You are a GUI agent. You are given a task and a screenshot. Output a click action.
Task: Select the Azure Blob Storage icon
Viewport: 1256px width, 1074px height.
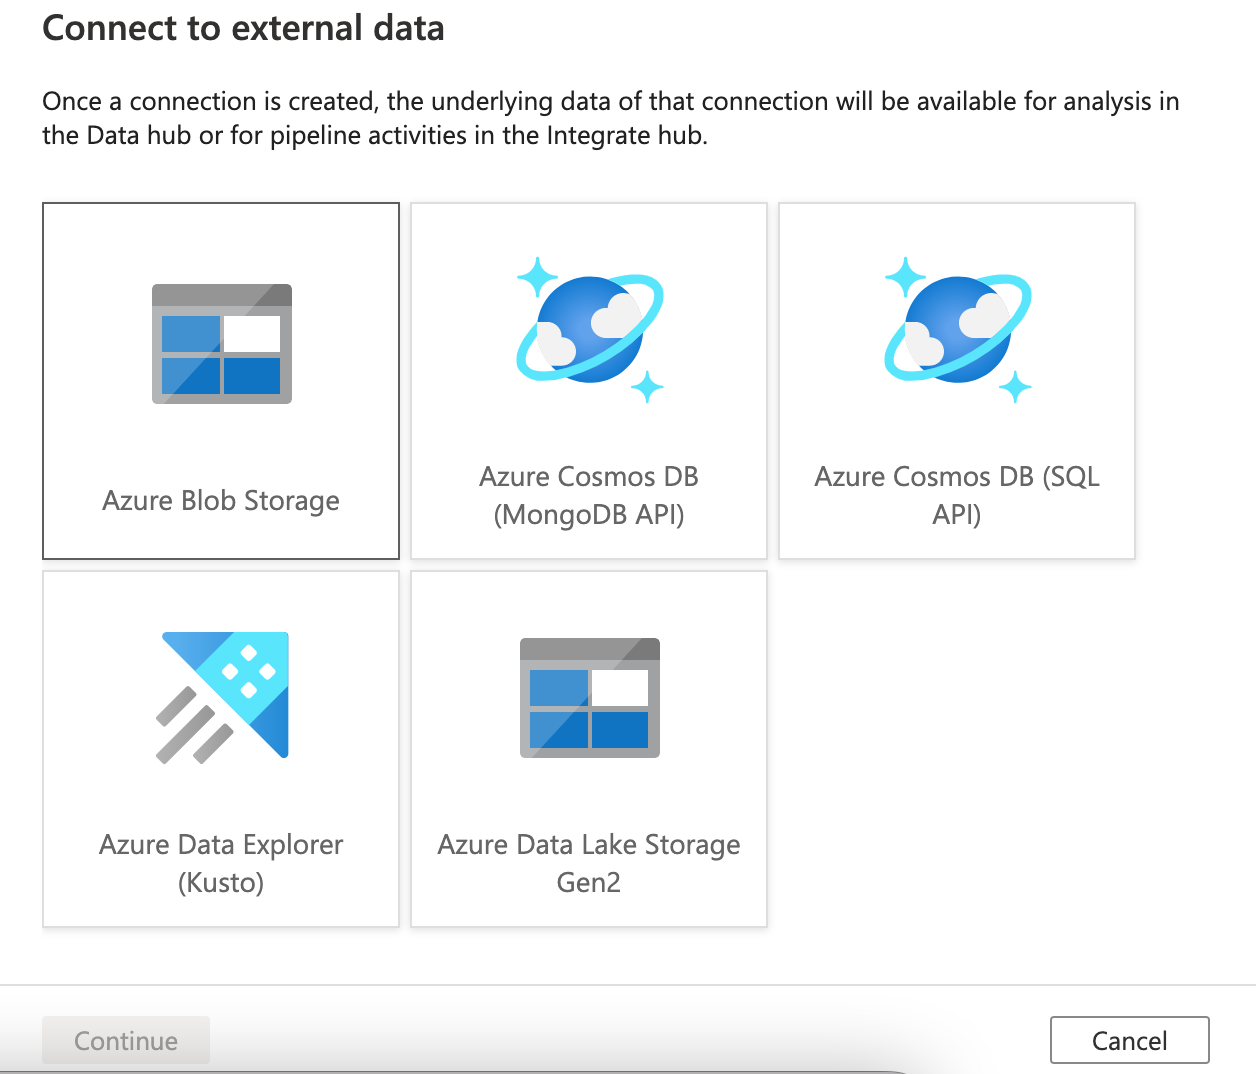pyautogui.click(x=220, y=344)
